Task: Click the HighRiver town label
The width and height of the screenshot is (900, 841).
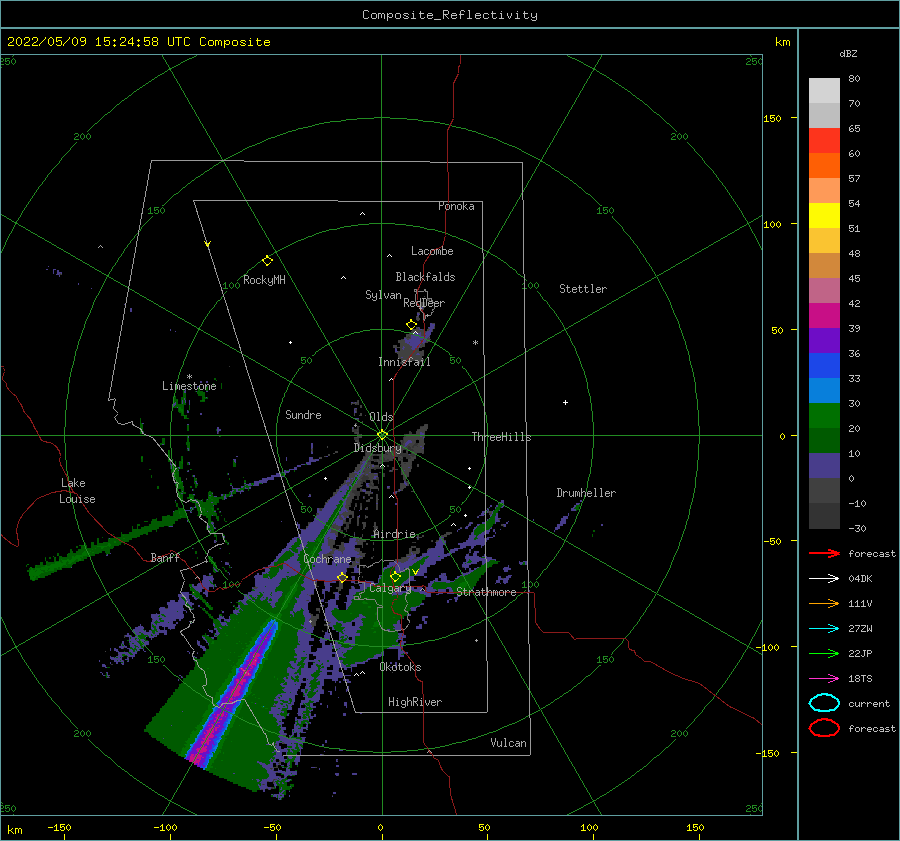Action: [x=415, y=702]
